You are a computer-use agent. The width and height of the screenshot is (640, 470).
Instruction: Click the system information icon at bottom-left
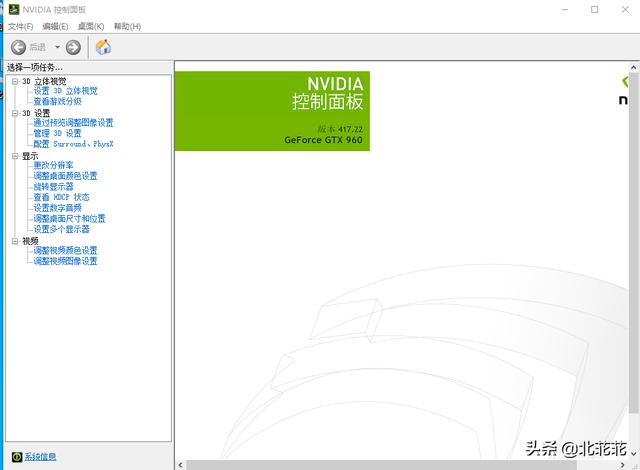[x=16, y=457]
